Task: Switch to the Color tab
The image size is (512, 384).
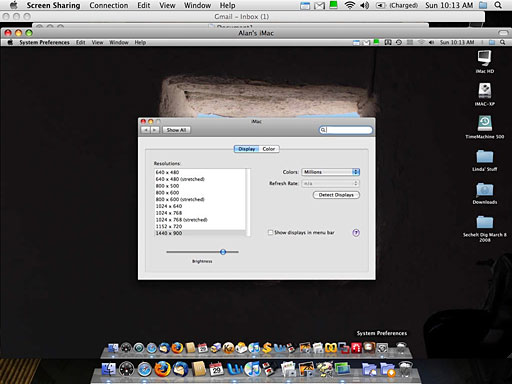Action: 269,149
